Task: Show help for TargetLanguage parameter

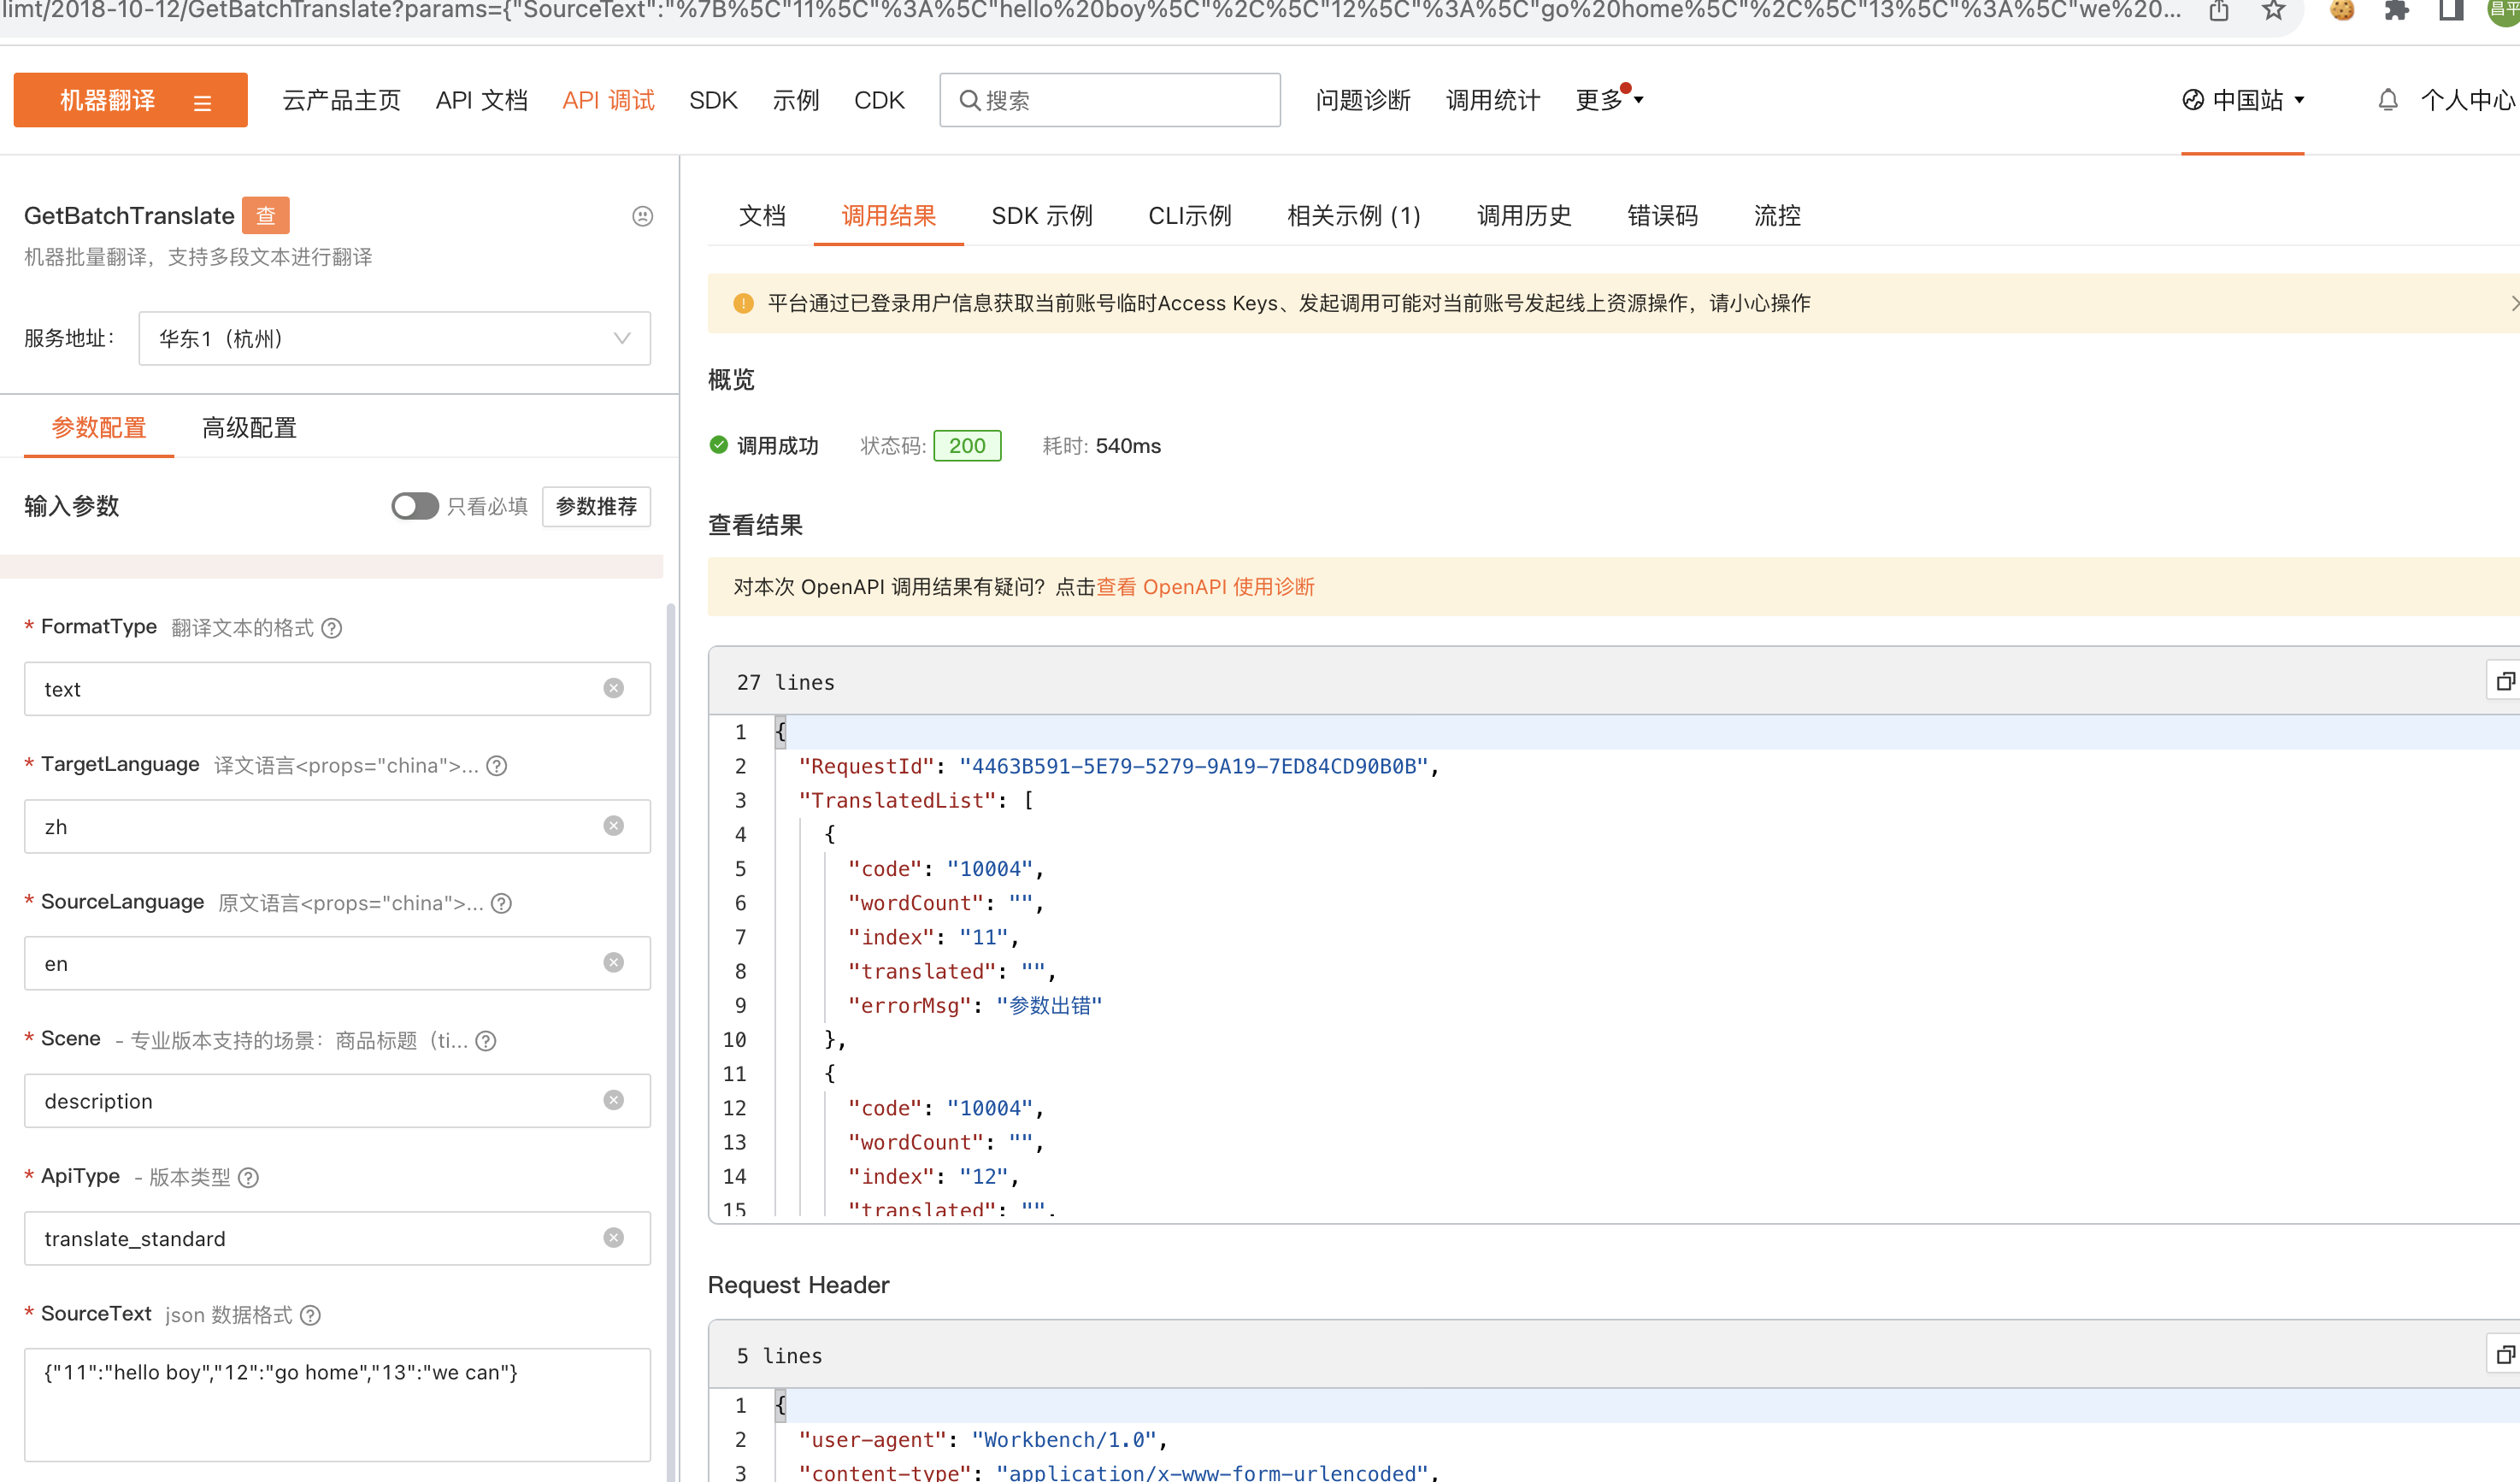Action: point(497,766)
